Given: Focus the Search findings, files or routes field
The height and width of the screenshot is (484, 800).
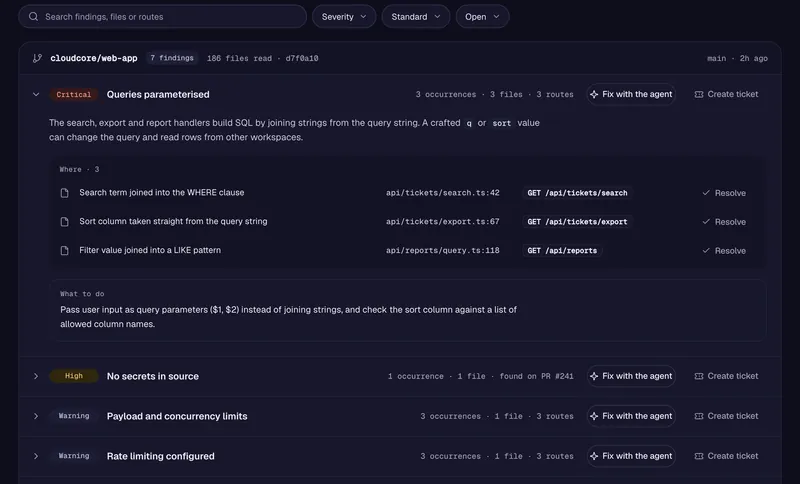Looking at the screenshot, I should (162, 16).
